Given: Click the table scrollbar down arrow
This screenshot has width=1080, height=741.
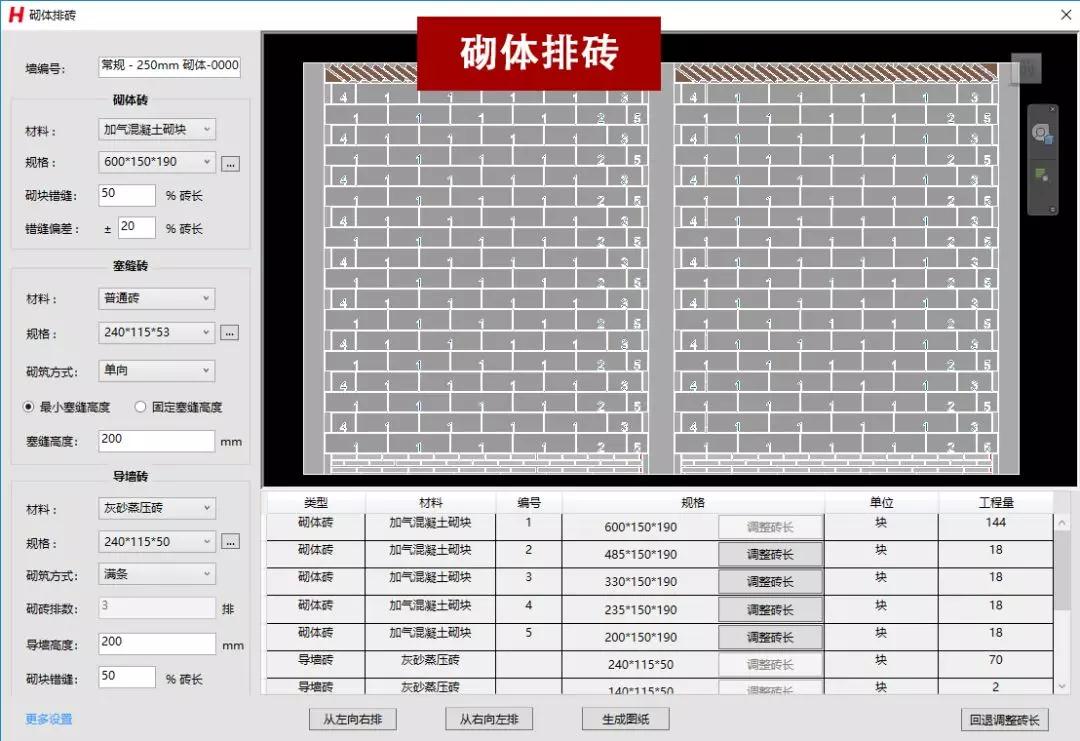Looking at the screenshot, I should (1062, 686).
